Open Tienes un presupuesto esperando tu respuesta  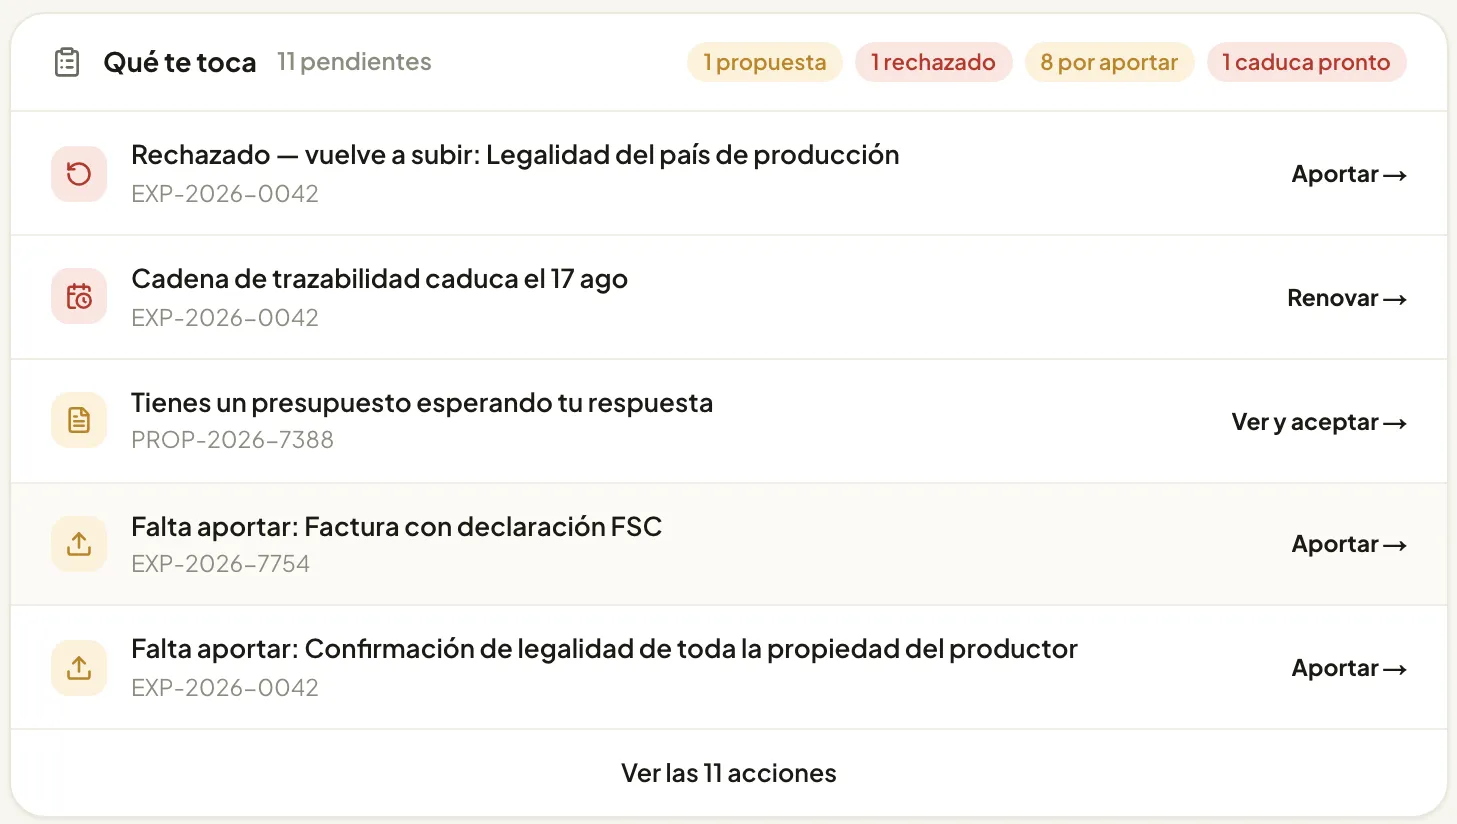[x=422, y=403]
